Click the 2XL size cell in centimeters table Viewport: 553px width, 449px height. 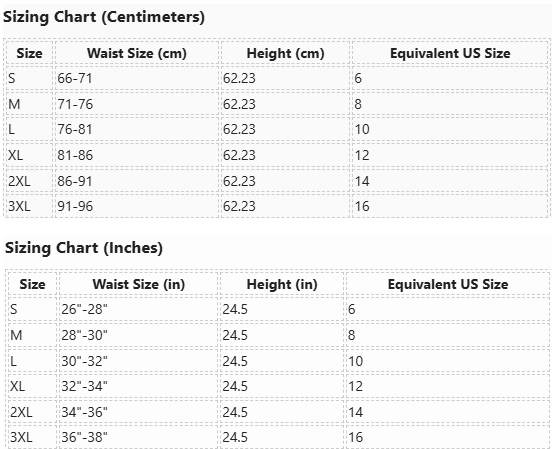tap(29, 181)
